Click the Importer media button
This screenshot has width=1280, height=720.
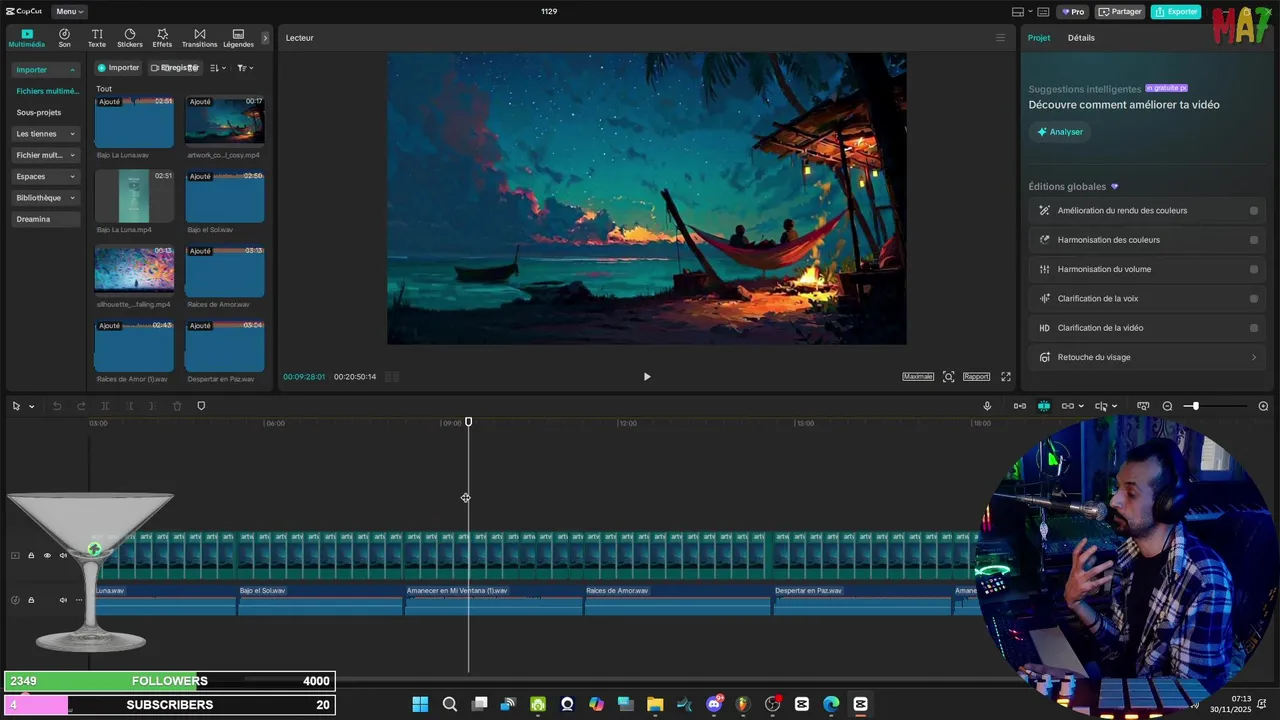click(118, 68)
